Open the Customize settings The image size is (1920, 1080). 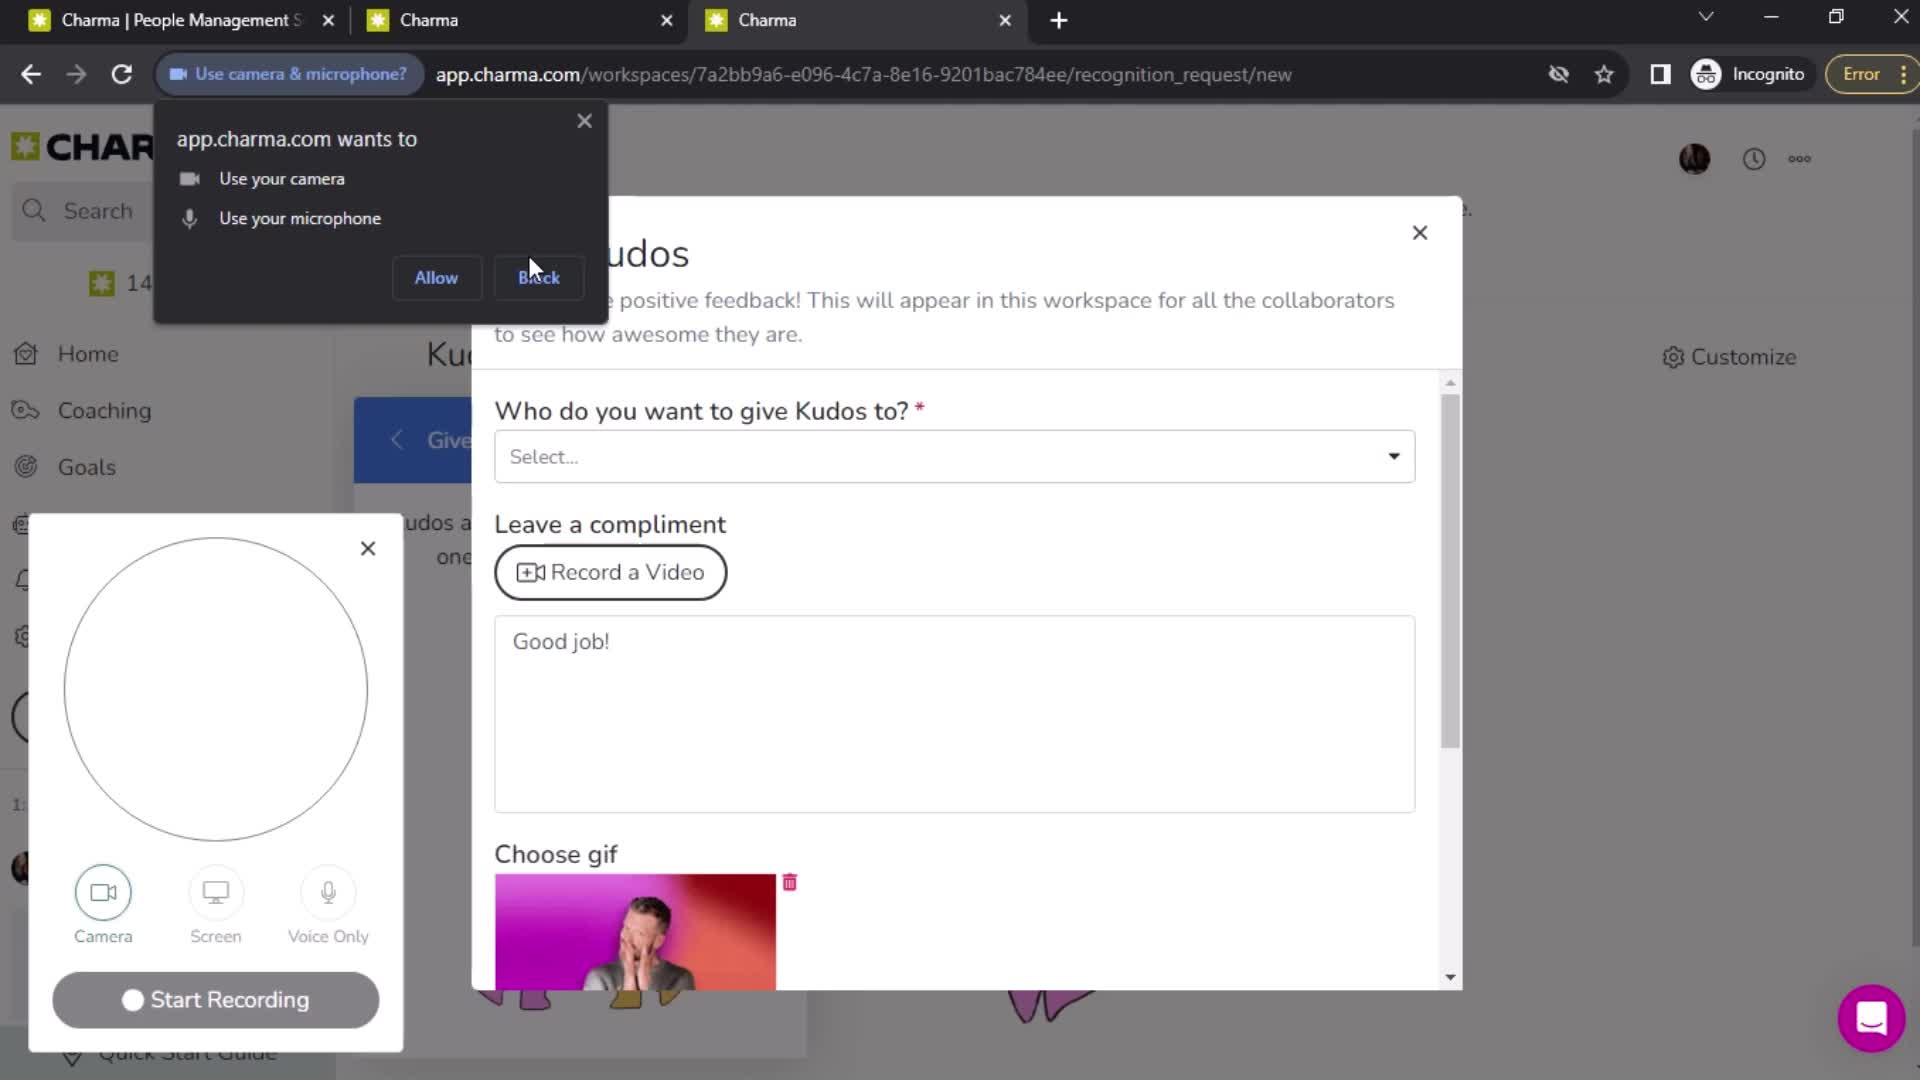coord(1730,357)
